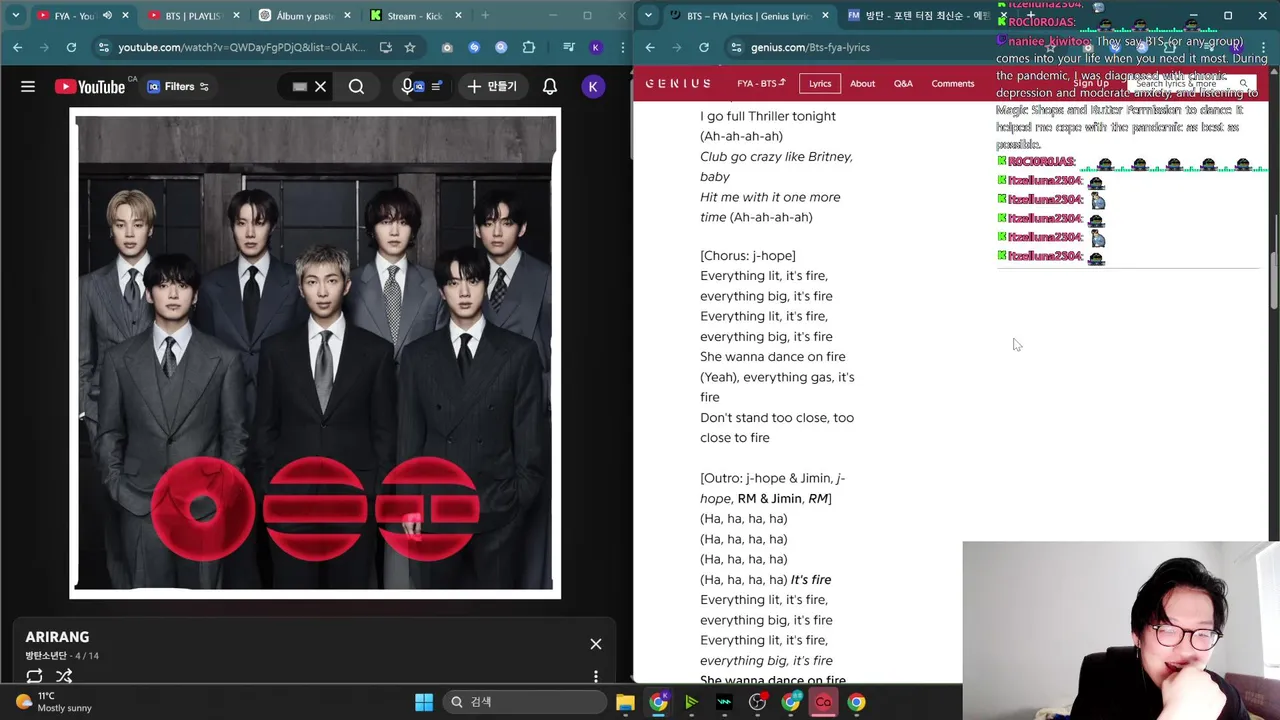Reload the Genius page
The width and height of the screenshot is (1280, 720).
(x=704, y=47)
